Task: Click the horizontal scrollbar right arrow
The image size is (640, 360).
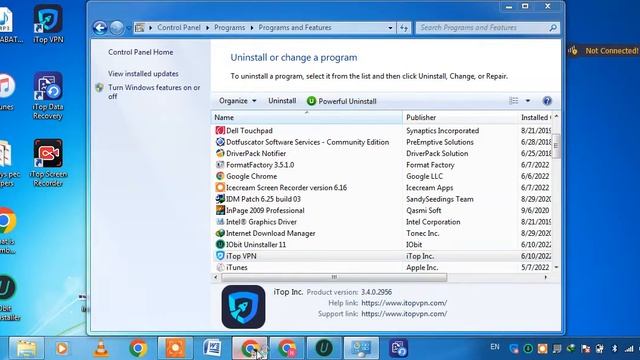Action: 546,277
